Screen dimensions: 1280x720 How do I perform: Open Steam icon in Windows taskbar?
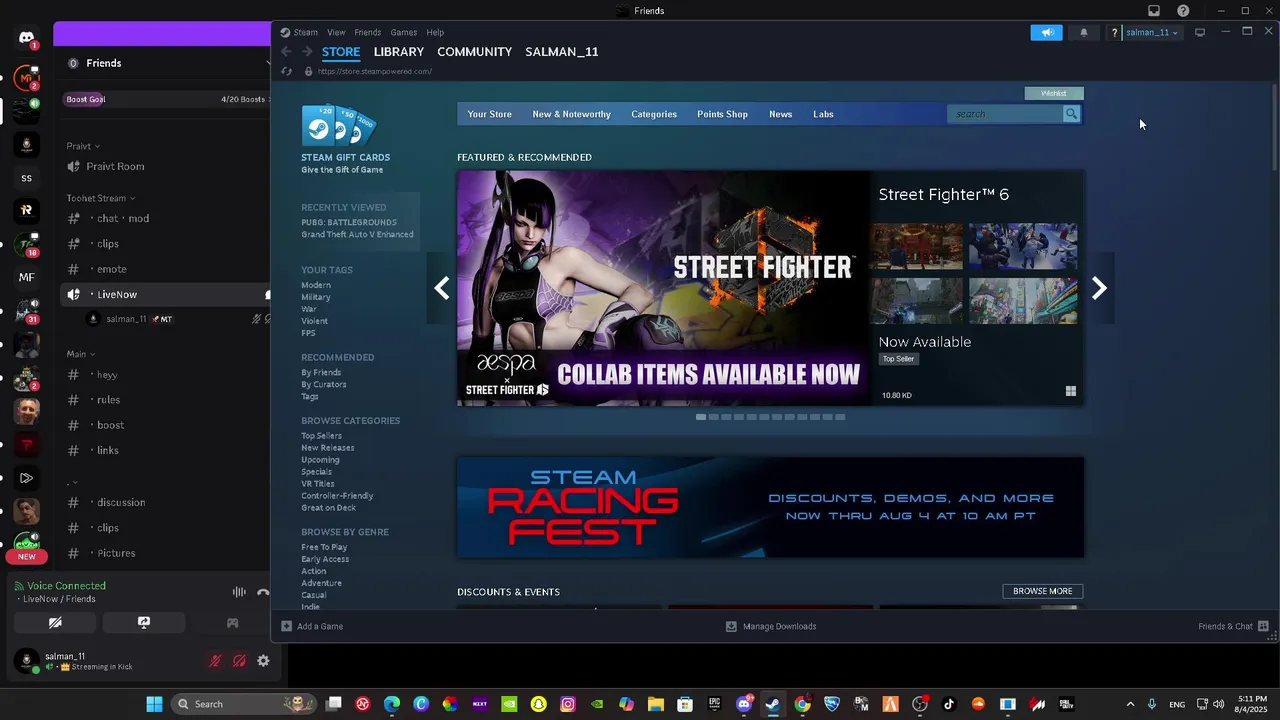pyautogui.click(x=772, y=704)
